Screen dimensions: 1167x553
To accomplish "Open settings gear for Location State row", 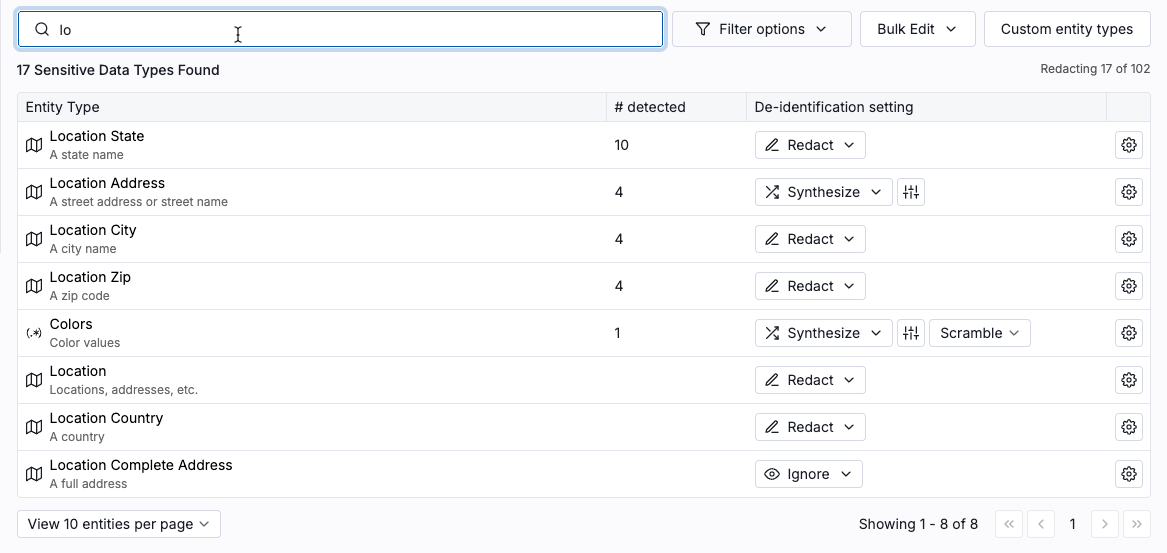I will pos(1128,145).
